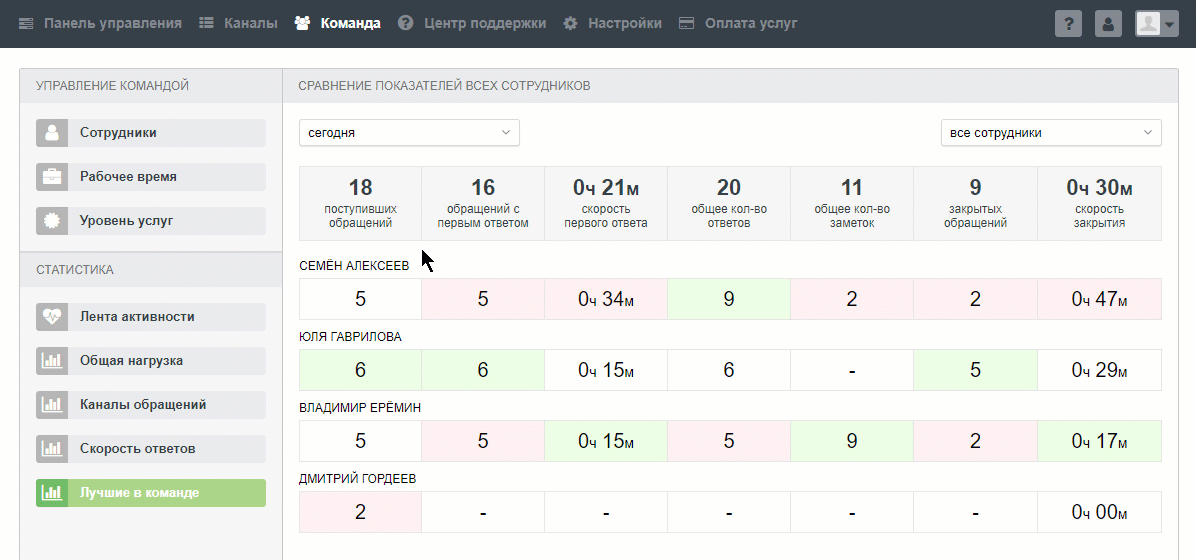Click the Сотрудники person icon
Viewport: 1196px width, 560px height.
click(x=52, y=133)
